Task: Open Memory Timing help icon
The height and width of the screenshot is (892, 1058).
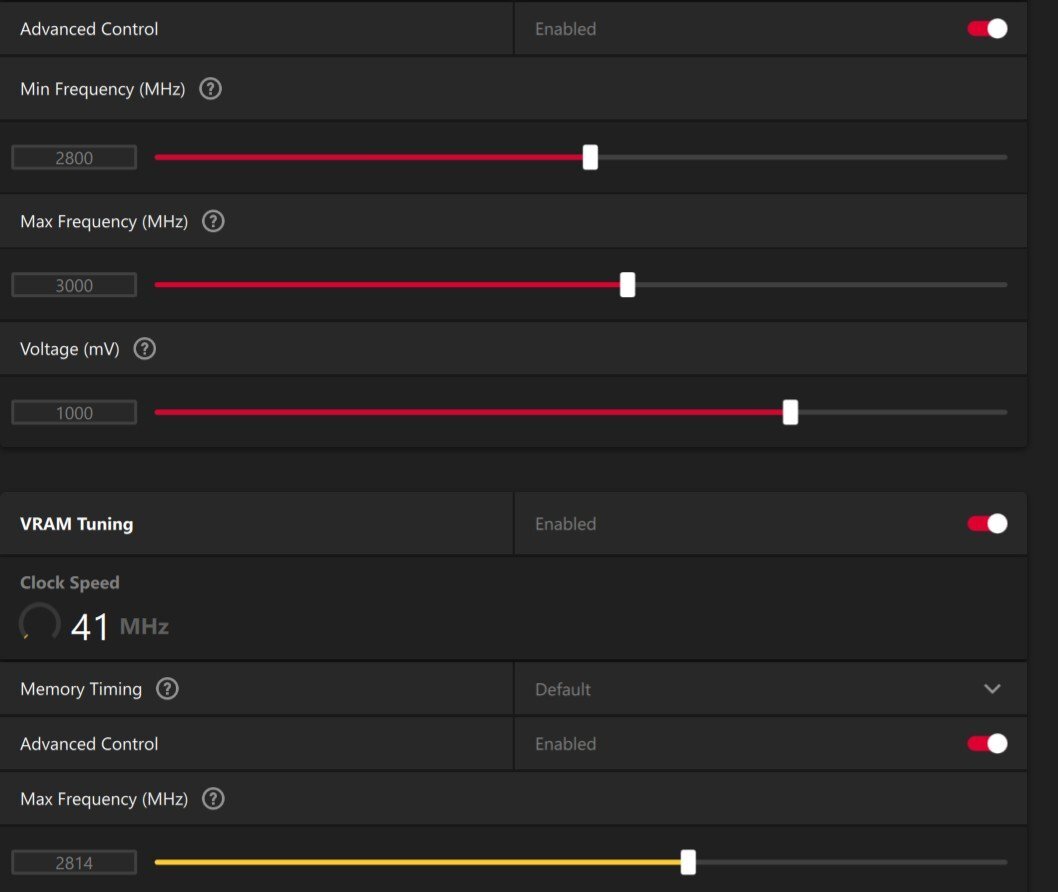Action: [167, 689]
